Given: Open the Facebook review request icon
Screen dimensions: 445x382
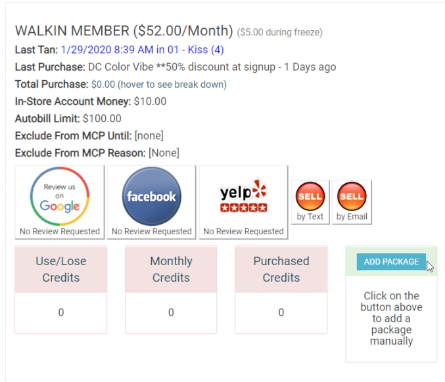Looking at the screenshot, I should [x=151, y=197].
